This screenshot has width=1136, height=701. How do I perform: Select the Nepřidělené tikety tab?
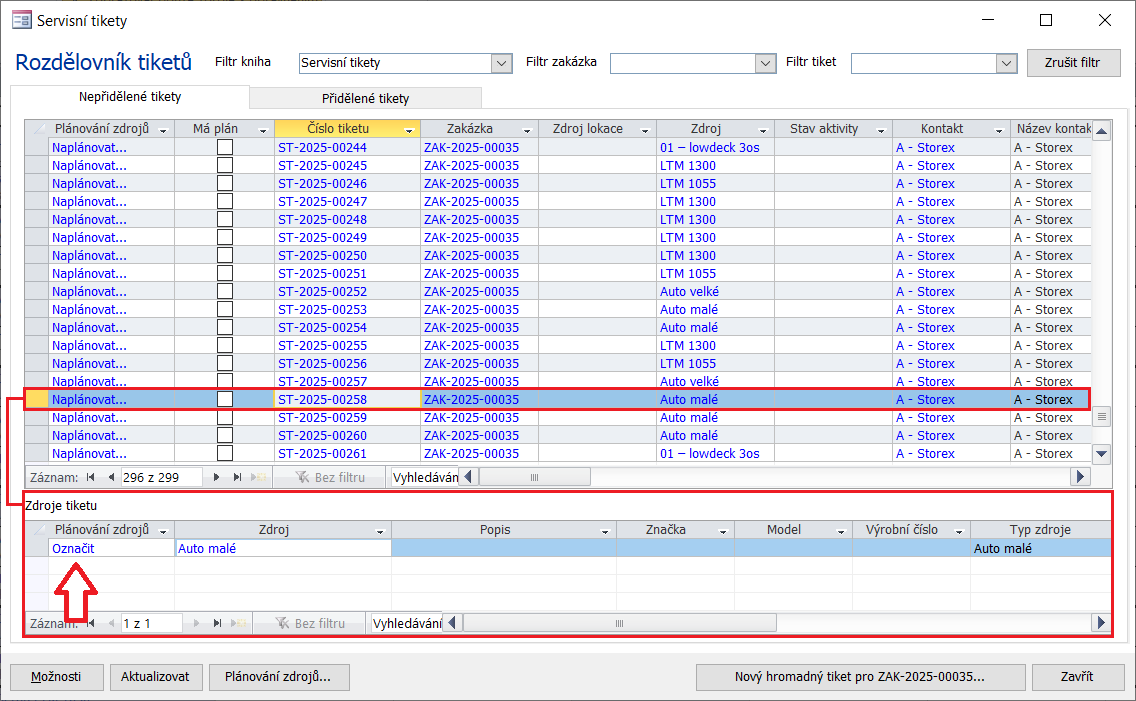pos(130,97)
